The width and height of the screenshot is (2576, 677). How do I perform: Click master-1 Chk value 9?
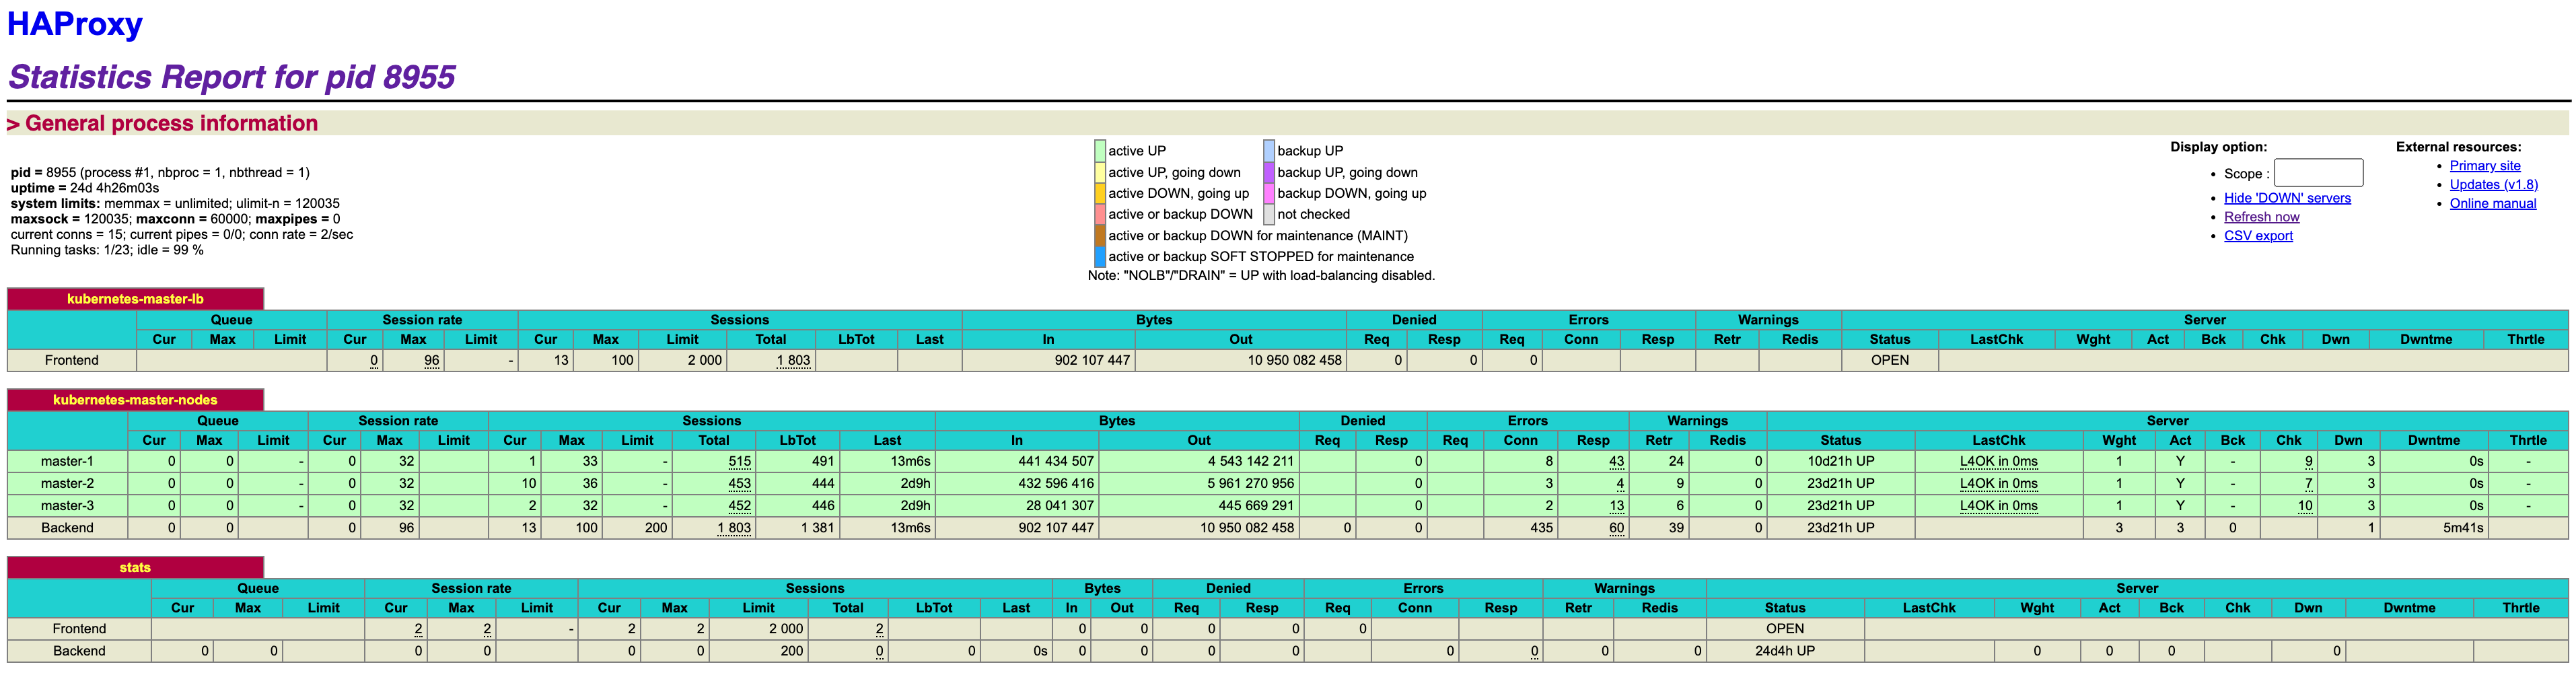coord(2308,462)
